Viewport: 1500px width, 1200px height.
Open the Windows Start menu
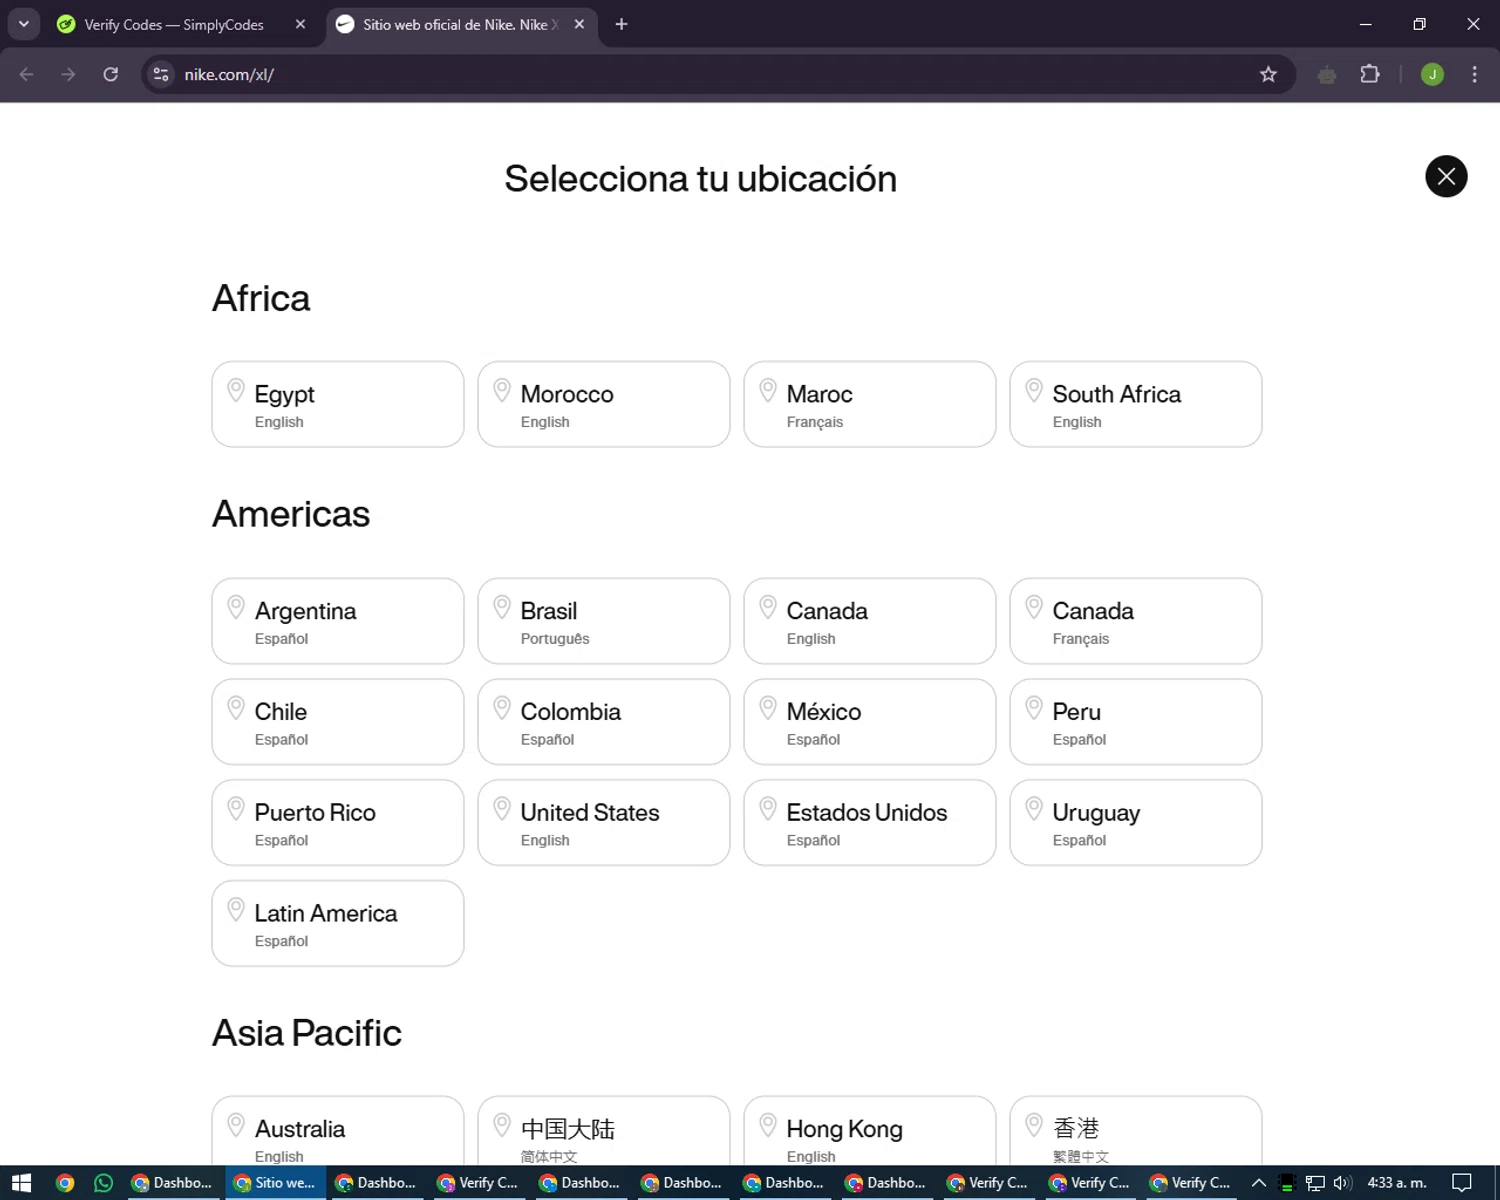pyautogui.click(x=22, y=1183)
